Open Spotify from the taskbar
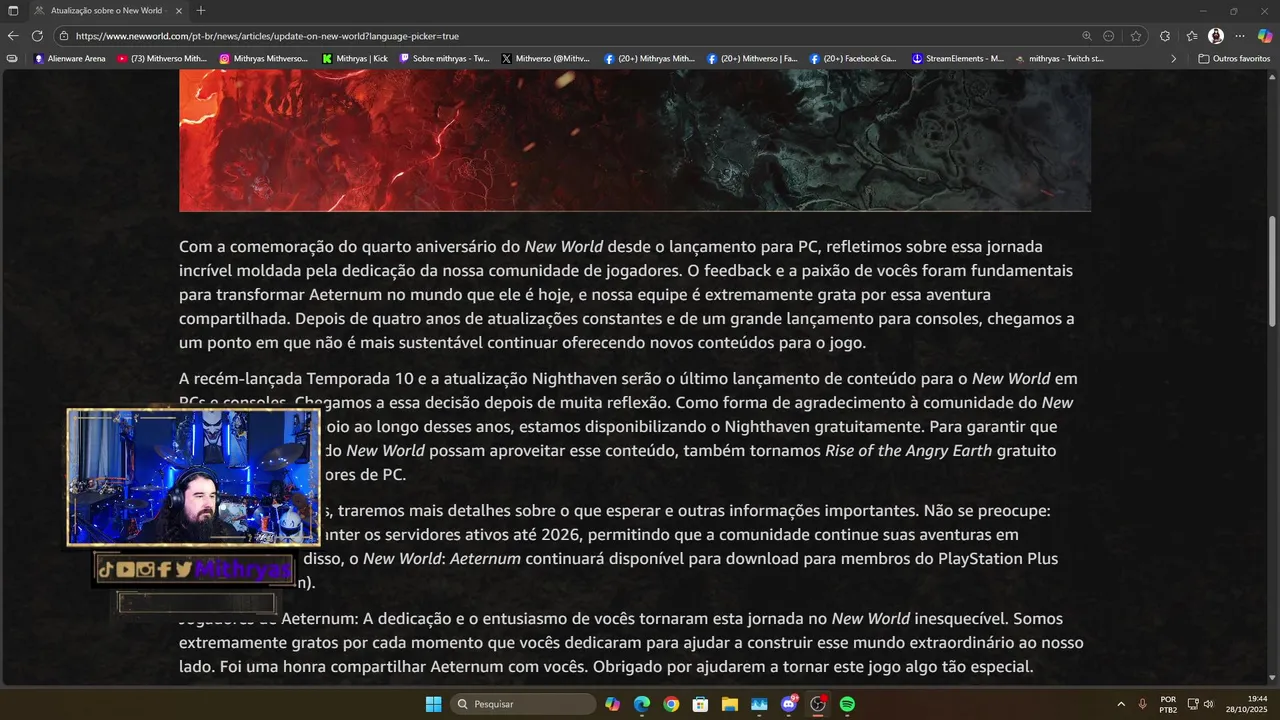 847,704
